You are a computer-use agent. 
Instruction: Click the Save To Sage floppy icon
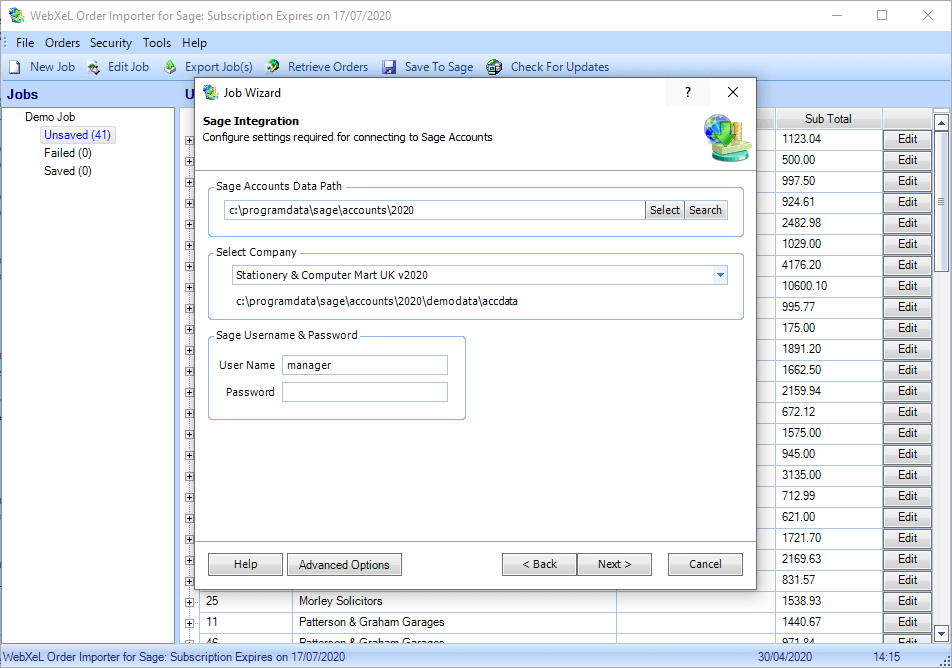coord(389,67)
